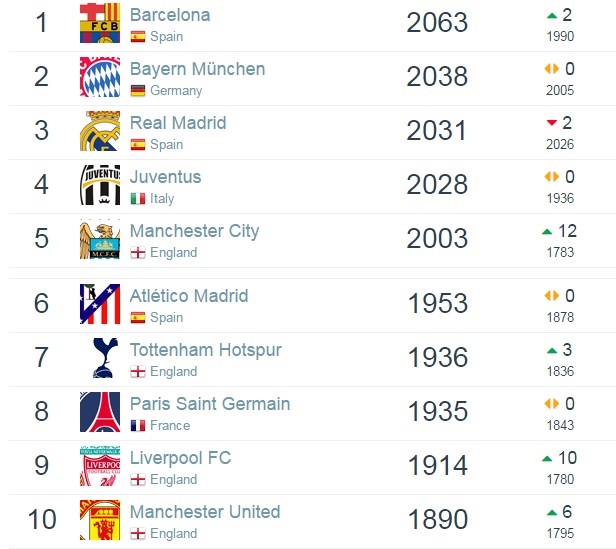The height and width of the screenshot is (549, 616).
Task: Select the Tottenham Hotspur name link
Action: pyautogui.click(x=205, y=350)
